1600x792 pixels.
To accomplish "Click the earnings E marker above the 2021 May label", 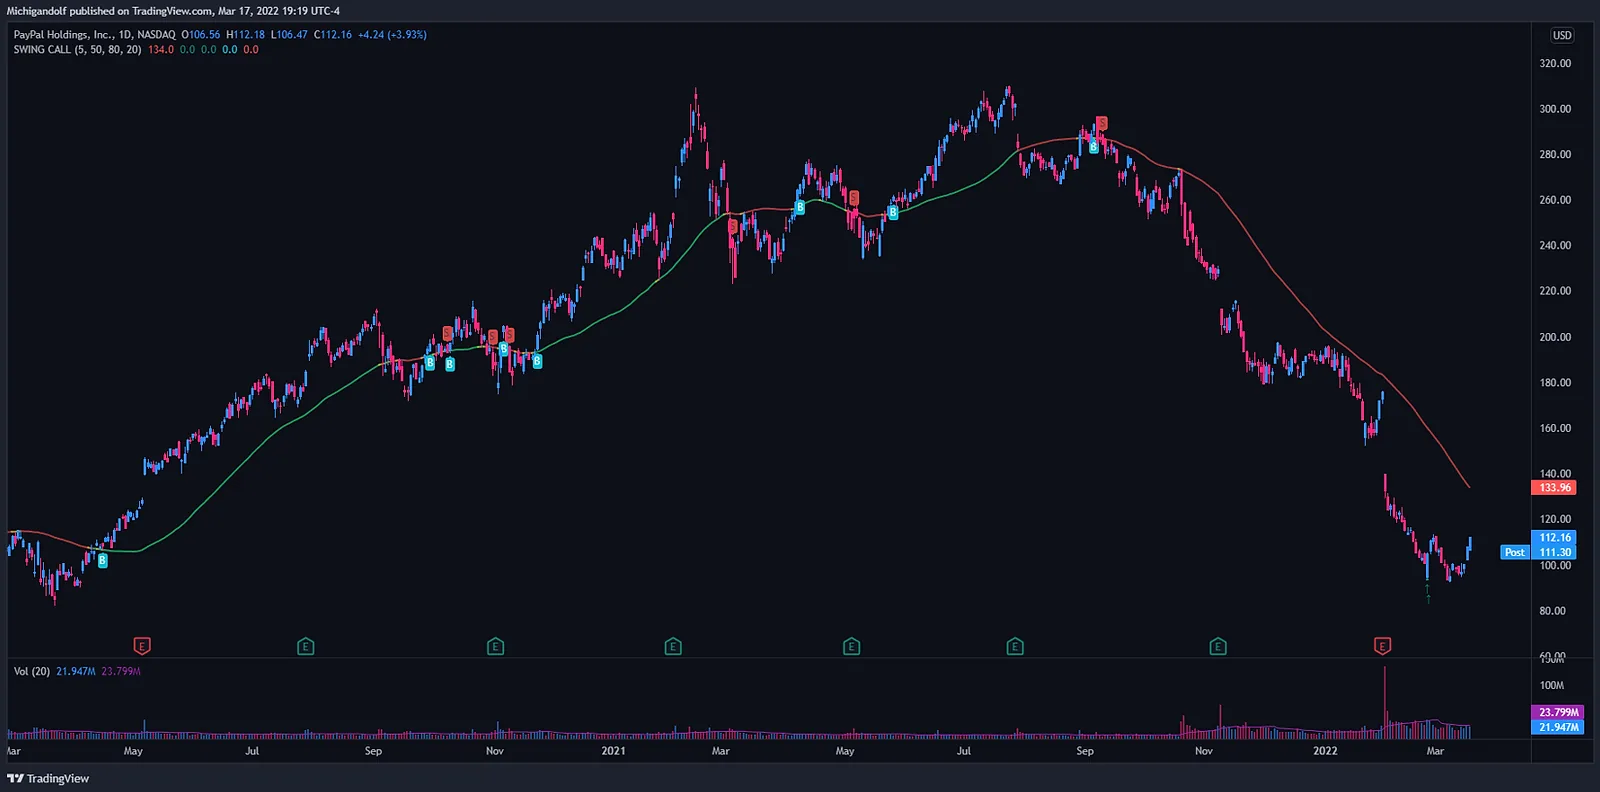I will [x=851, y=646].
